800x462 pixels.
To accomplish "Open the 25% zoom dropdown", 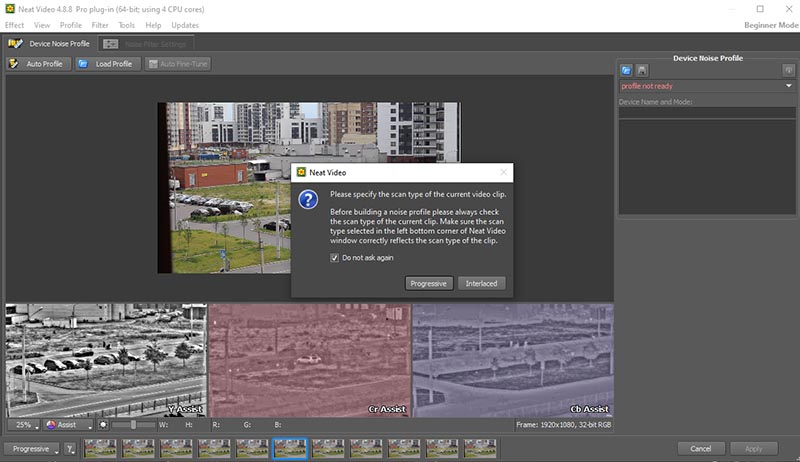I will [x=24, y=424].
